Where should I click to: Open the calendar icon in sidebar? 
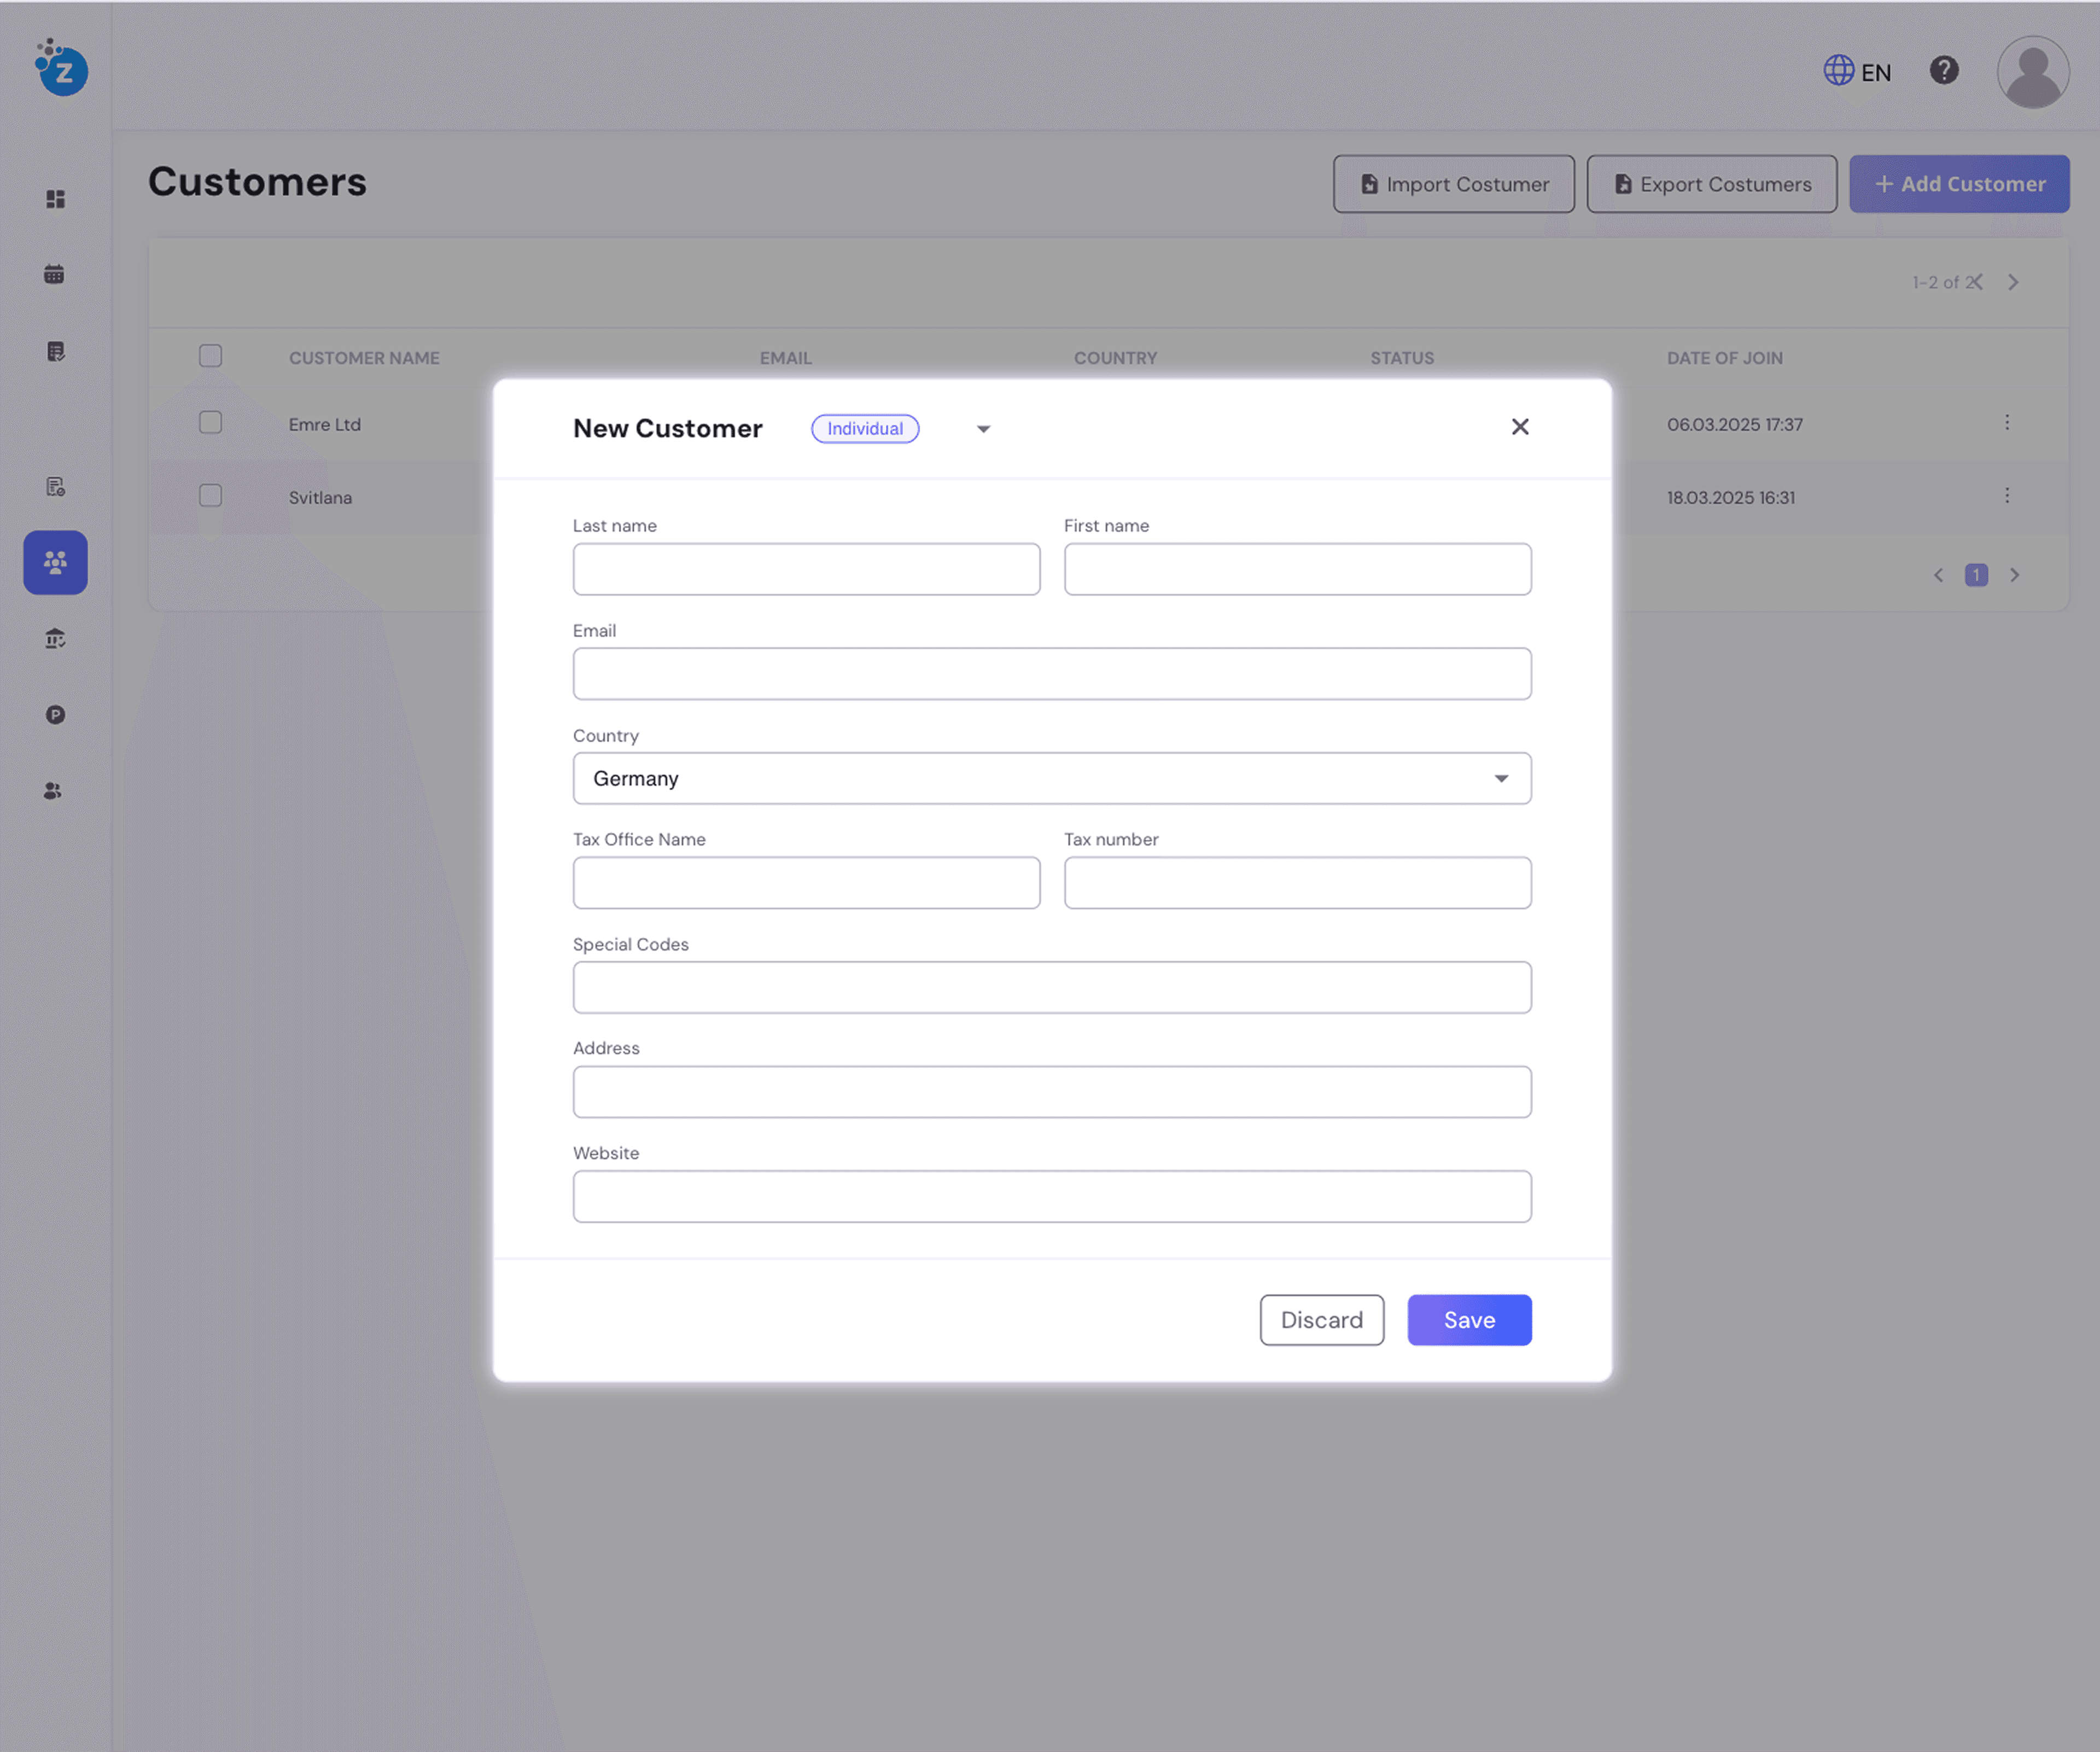click(x=54, y=274)
